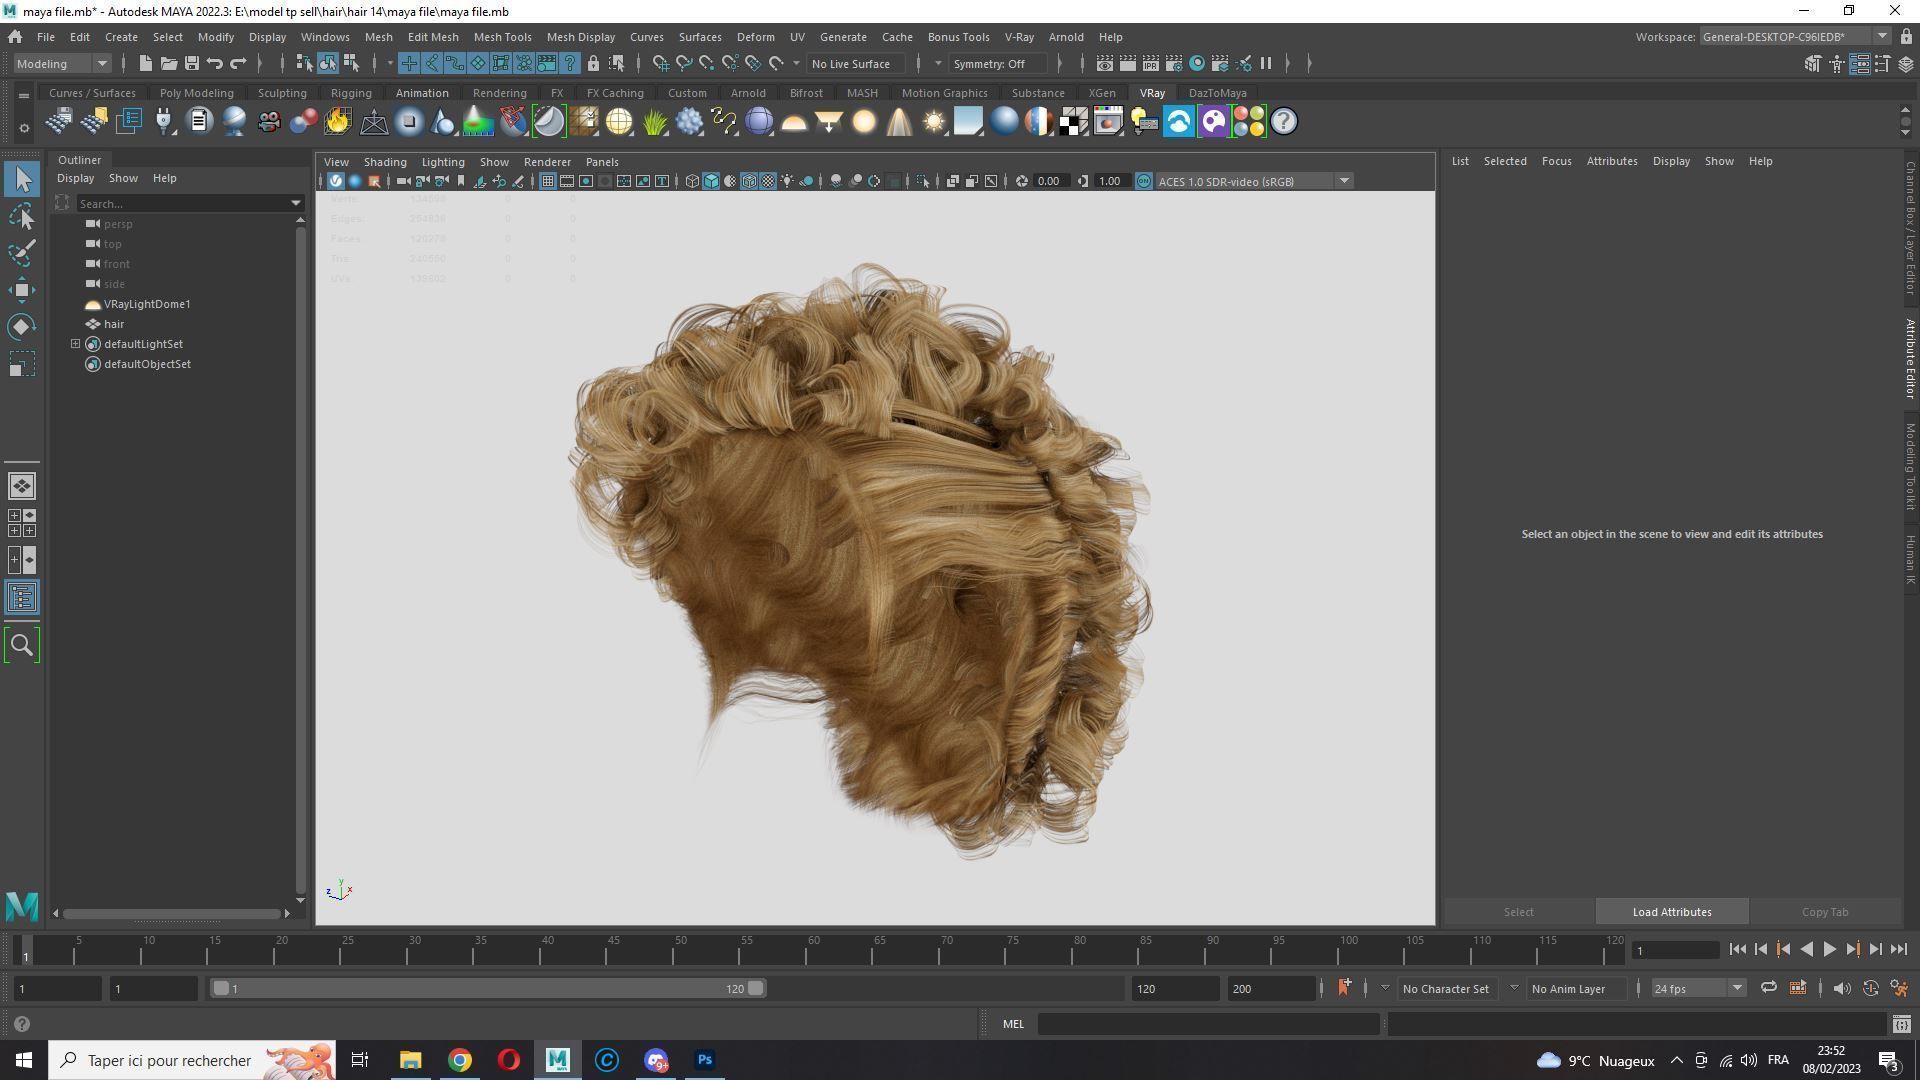Viewport: 1920px width, 1080px height.
Task: Click the V-Ray fur grass shelf icon
Action: click(654, 122)
